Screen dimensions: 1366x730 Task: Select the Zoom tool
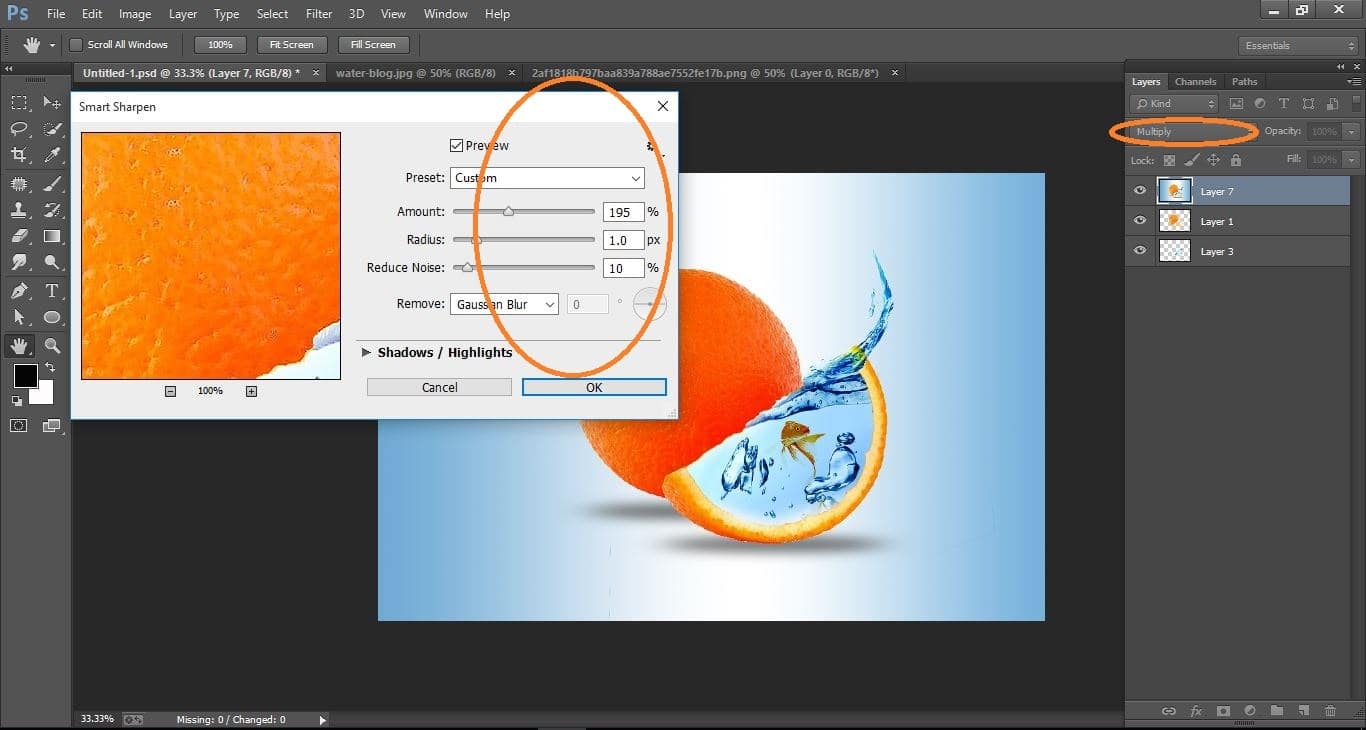click(x=52, y=344)
